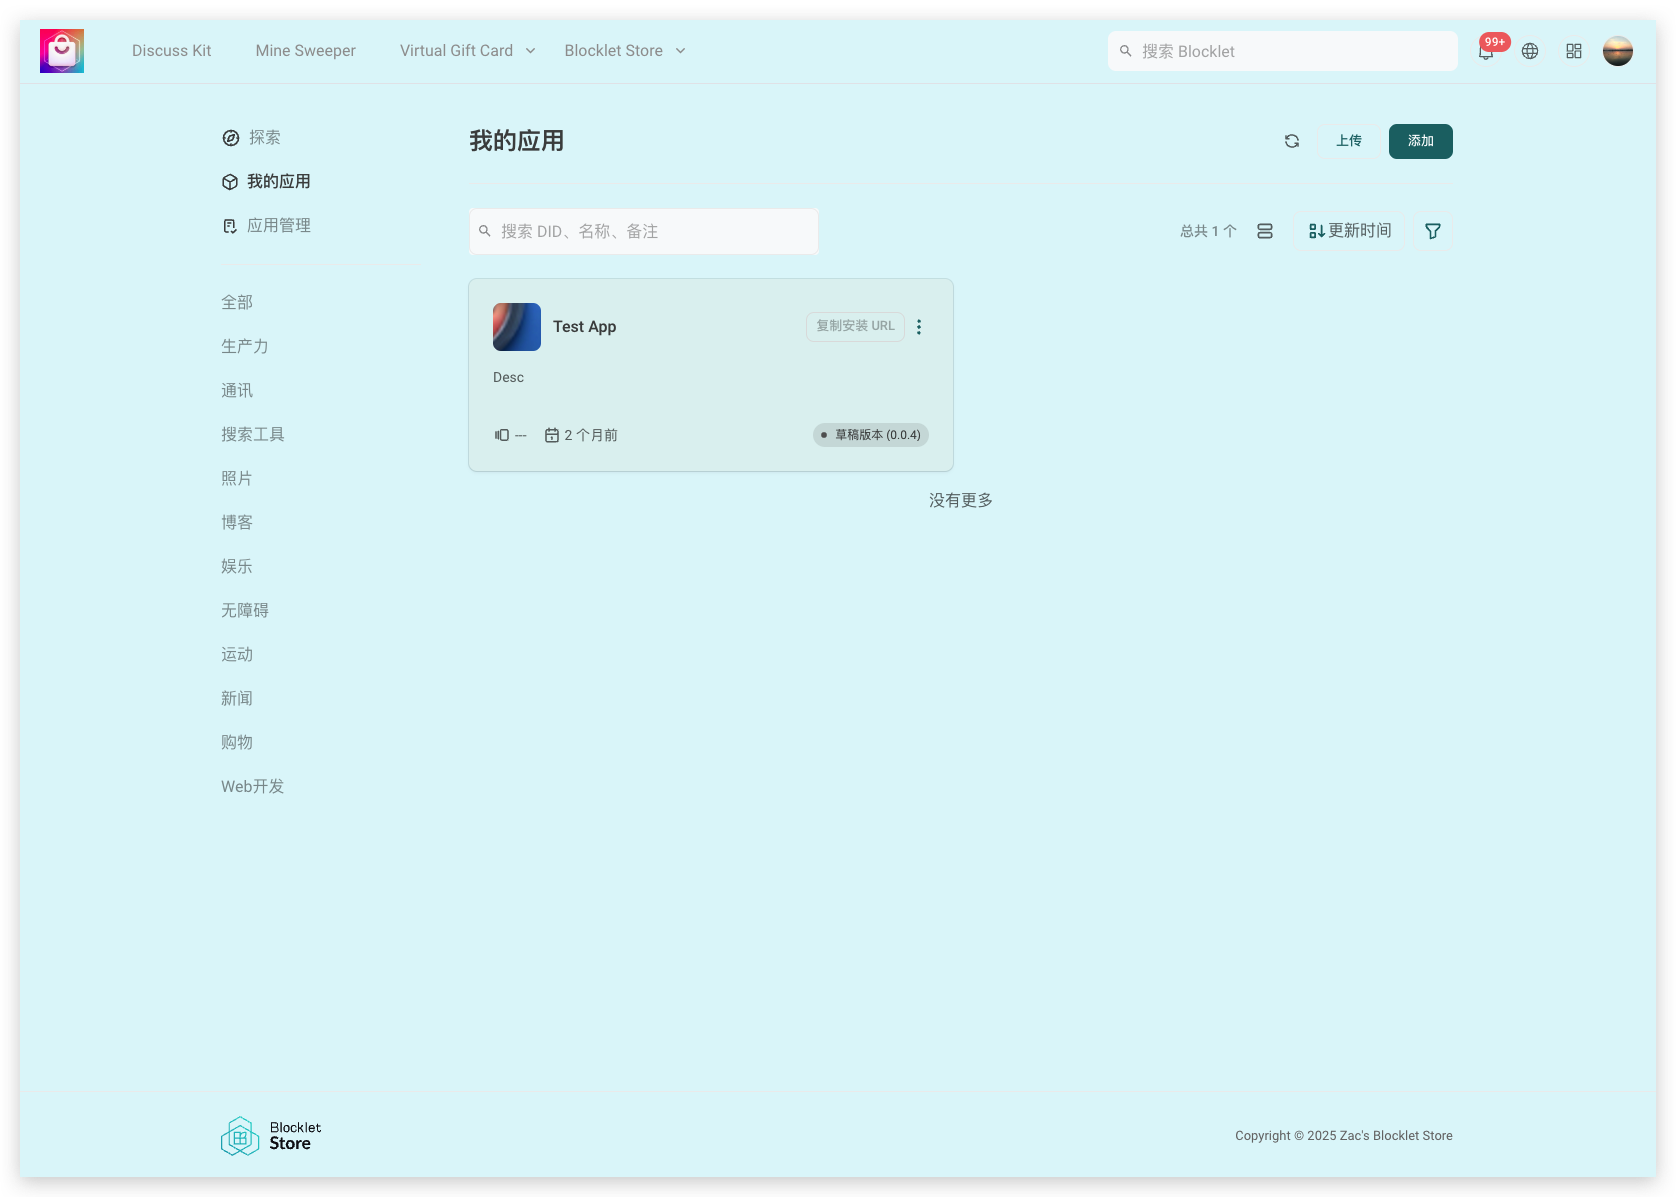Open the user avatar in header
This screenshot has height=1197, width=1676.
pos(1617,51)
